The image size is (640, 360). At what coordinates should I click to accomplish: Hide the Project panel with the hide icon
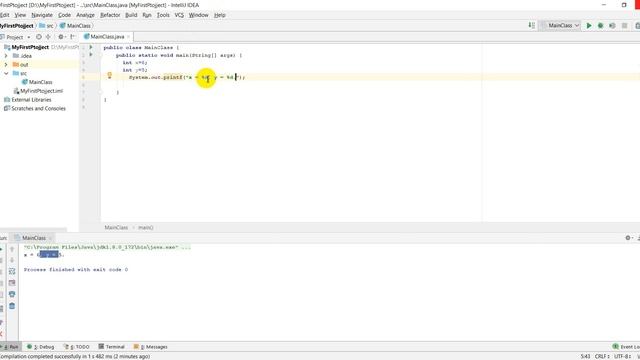coord(73,37)
